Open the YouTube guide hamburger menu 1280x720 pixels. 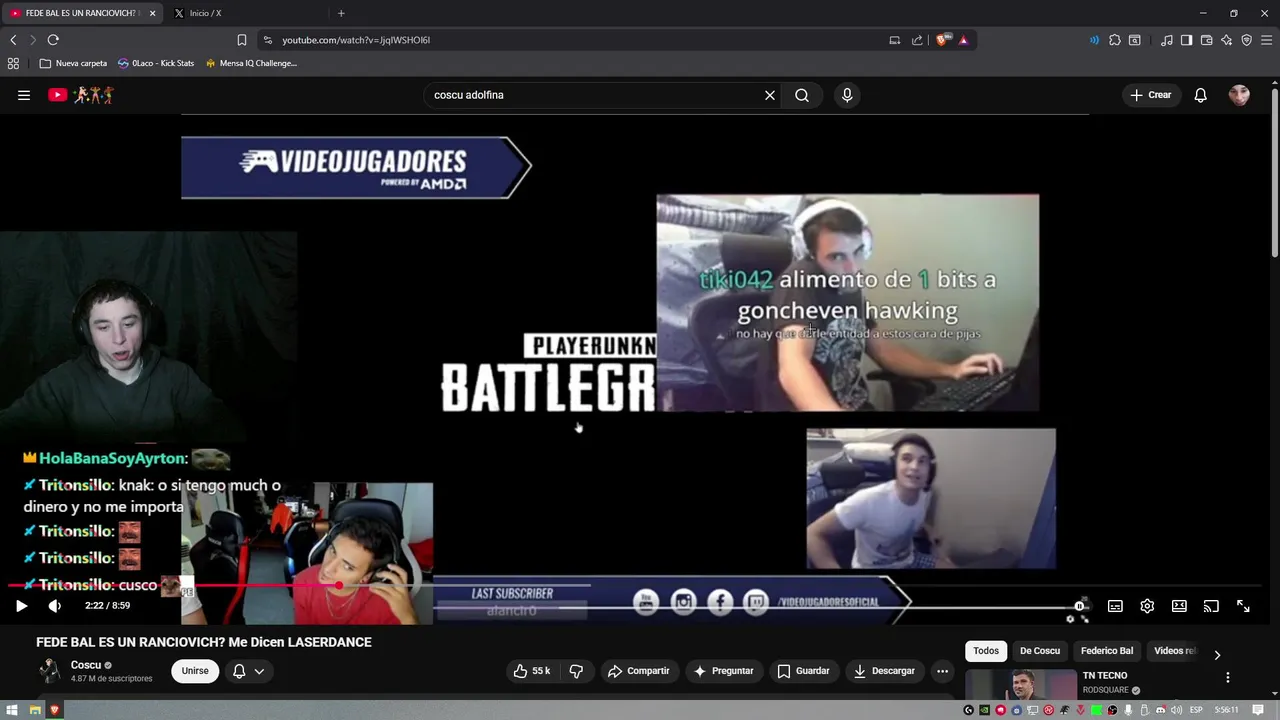pyautogui.click(x=24, y=95)
